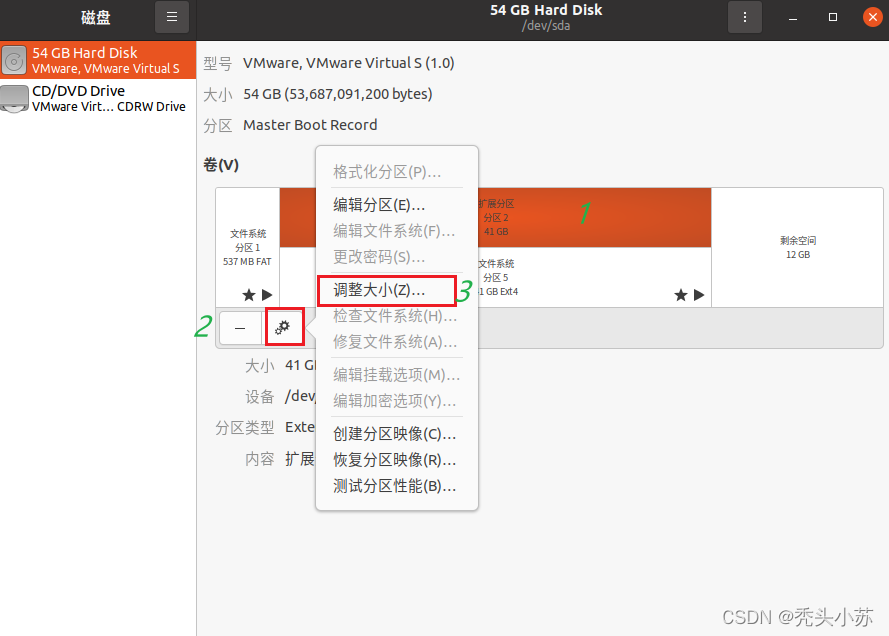Viewport: 889px width, 636px height.
Task: Select the 537 MB FAT partition 1 block
Action: (x=248, y=248)
